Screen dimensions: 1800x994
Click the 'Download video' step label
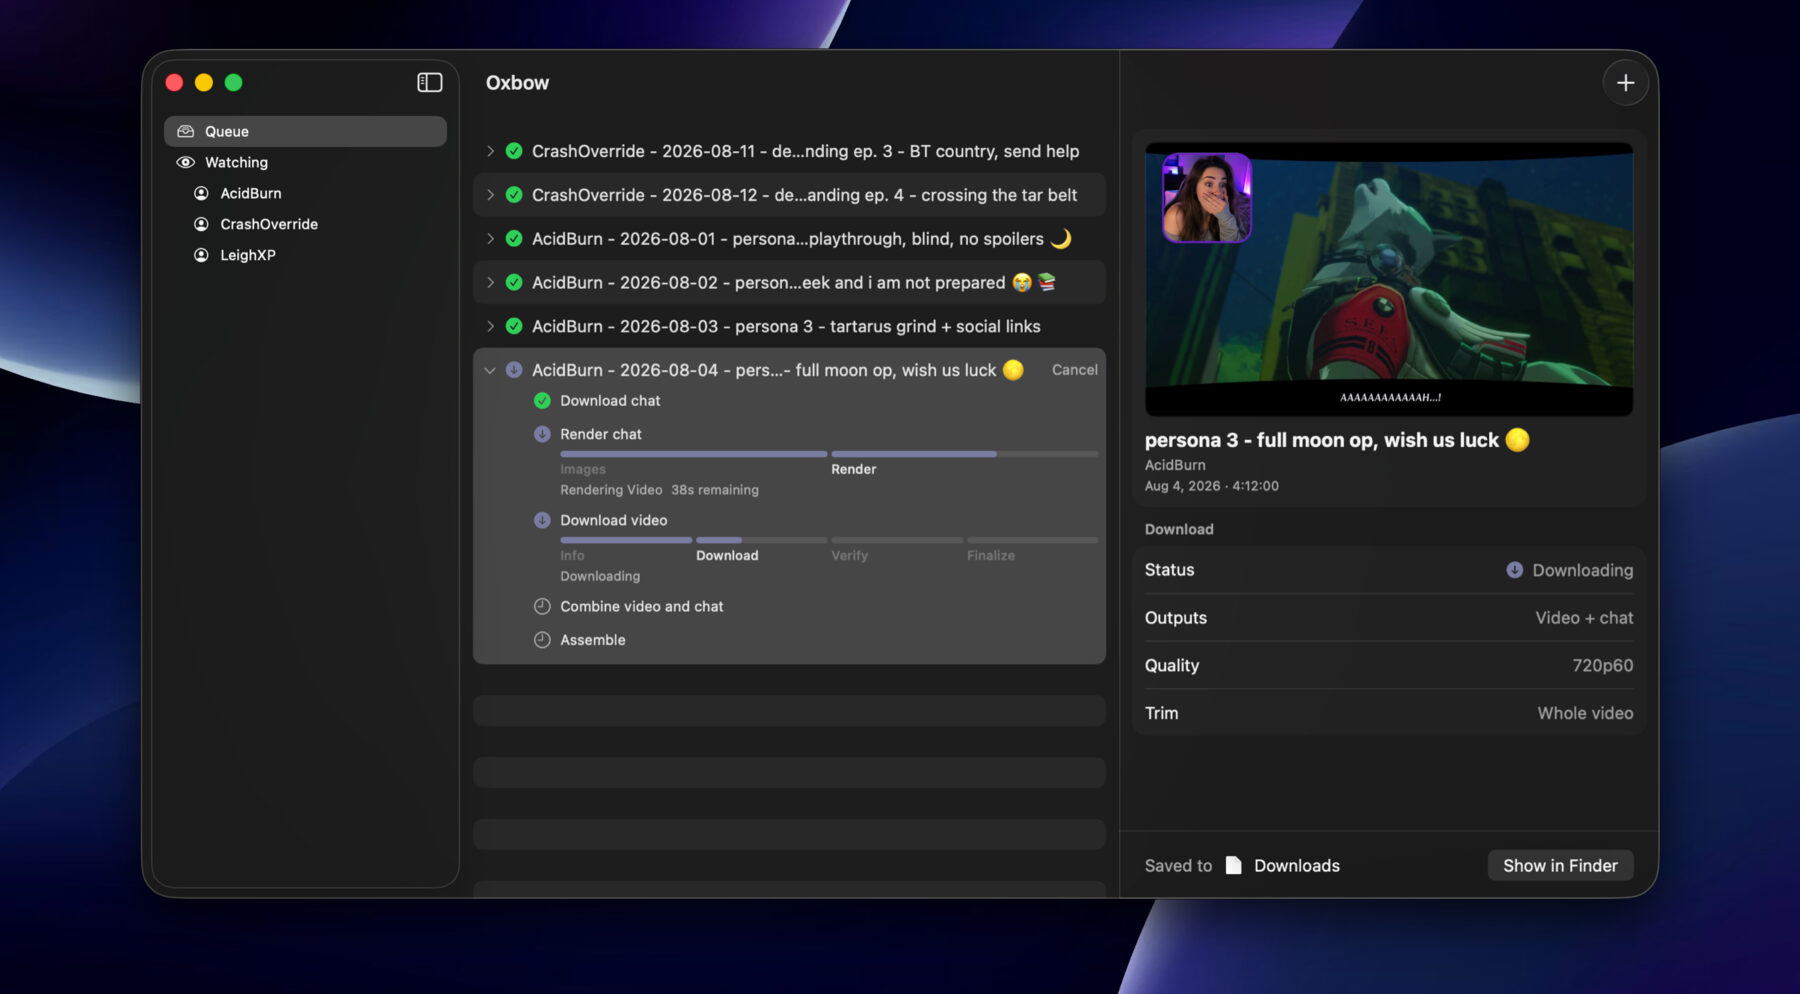pos(613,520)
